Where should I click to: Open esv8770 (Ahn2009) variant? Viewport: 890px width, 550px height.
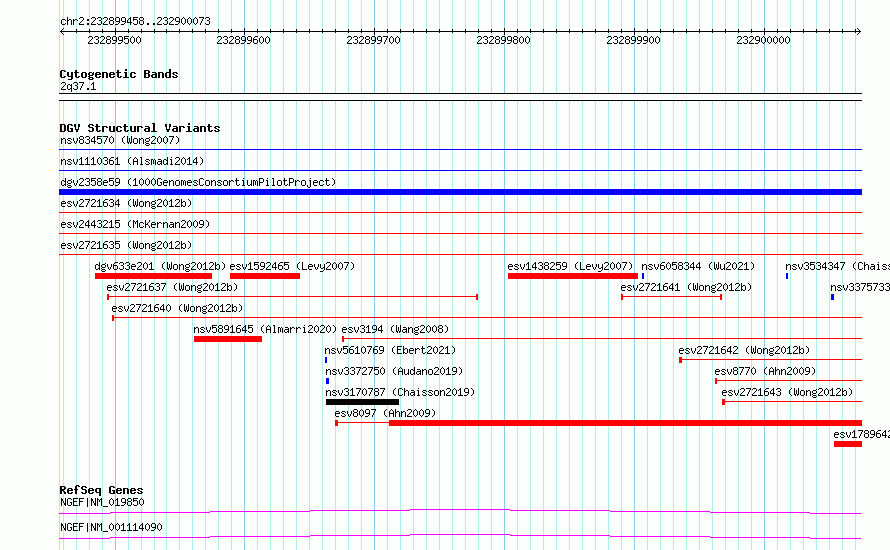tap(765, 371)
